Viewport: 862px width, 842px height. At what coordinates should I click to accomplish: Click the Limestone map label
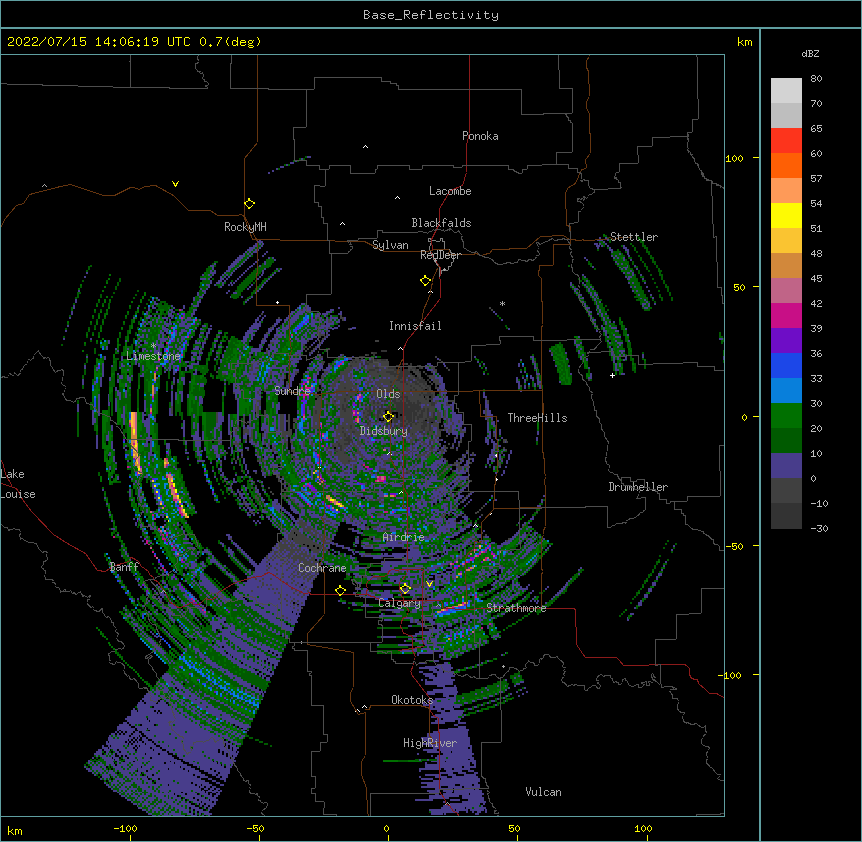click(153, 356)
